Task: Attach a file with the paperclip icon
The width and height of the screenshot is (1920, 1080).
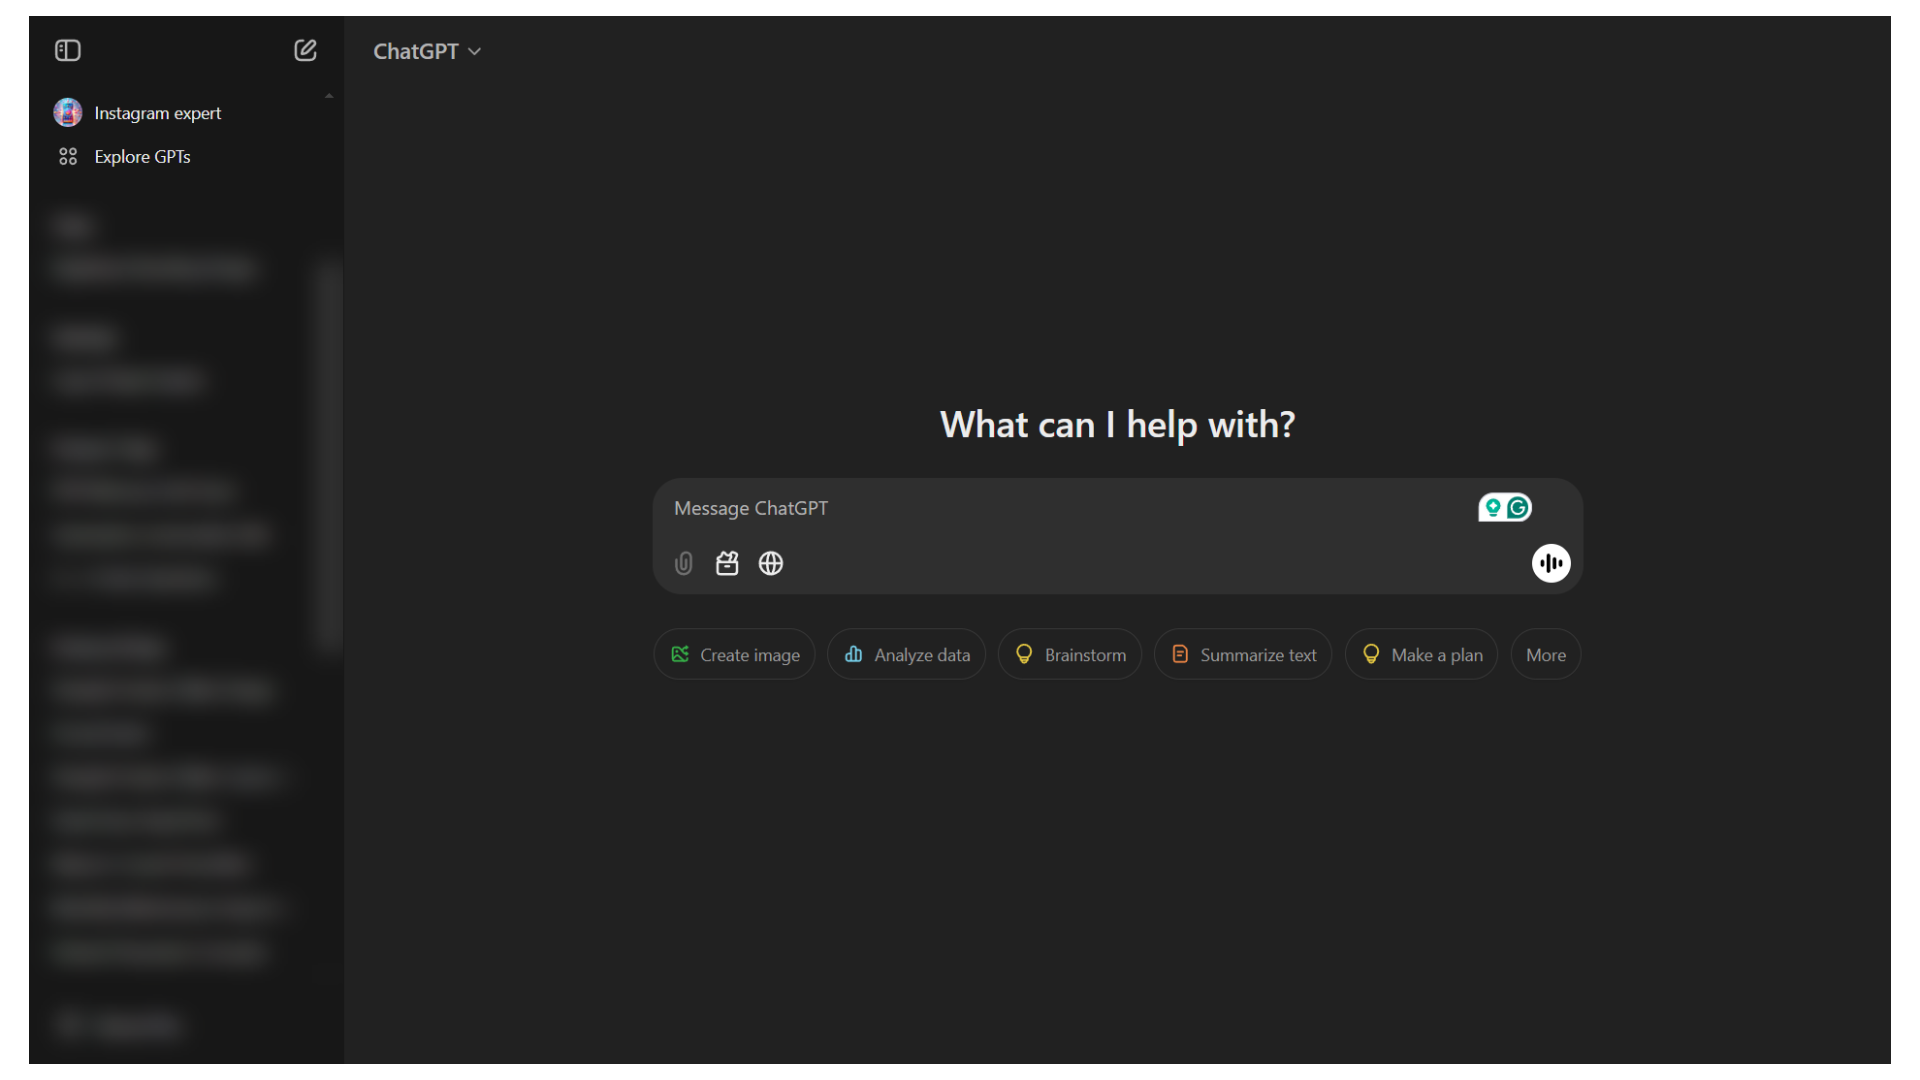Action: pyautogui.click(x=684, y=564)
